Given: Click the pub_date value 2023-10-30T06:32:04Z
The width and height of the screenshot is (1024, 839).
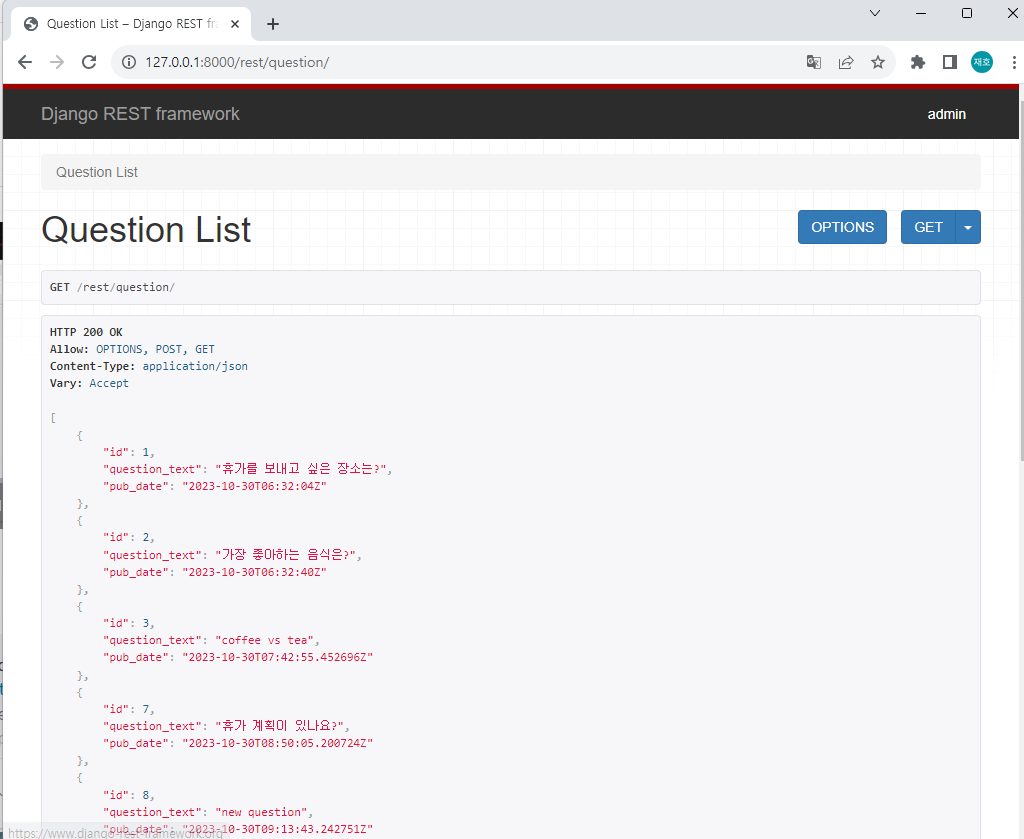Looking at the screenshot, I should pos(254,486).
